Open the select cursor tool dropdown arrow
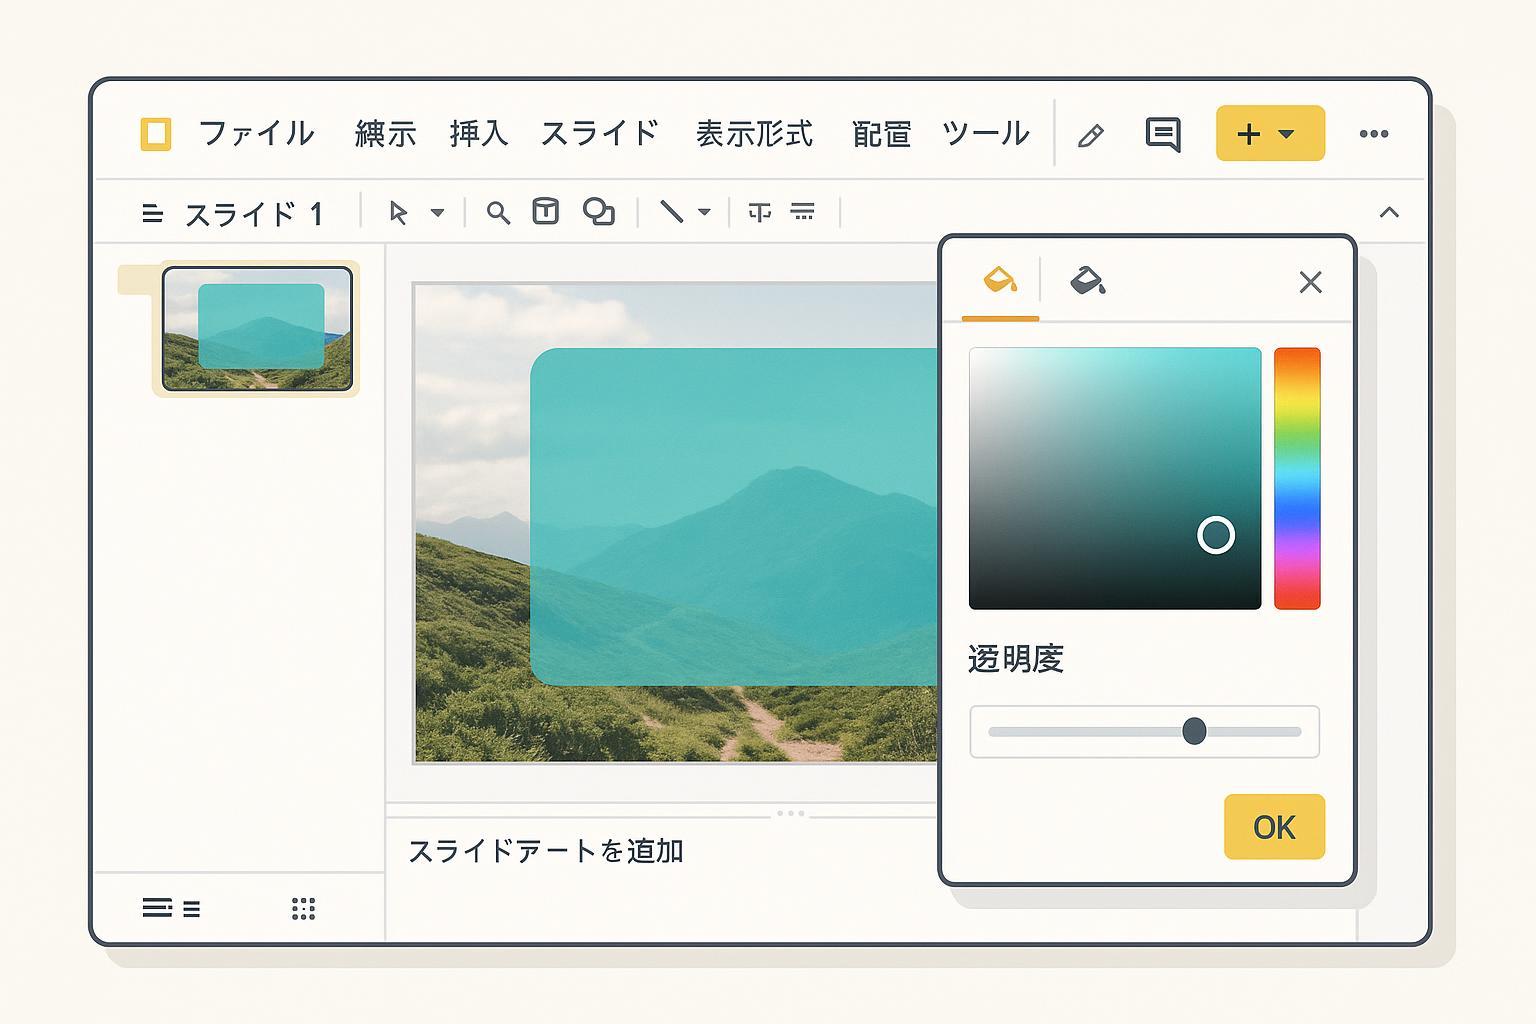The image size is (1536, 1024). [437, 213]
